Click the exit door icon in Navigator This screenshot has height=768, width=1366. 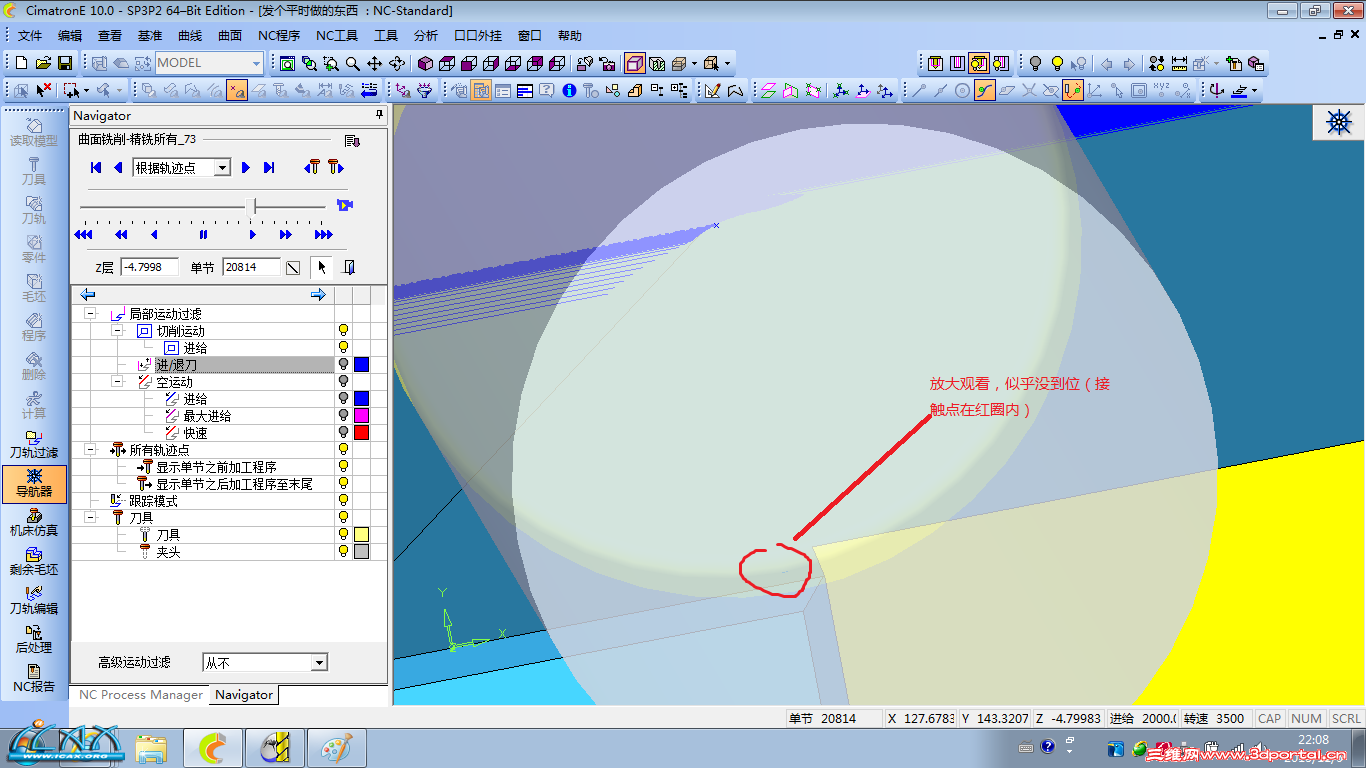click(349, 267)
